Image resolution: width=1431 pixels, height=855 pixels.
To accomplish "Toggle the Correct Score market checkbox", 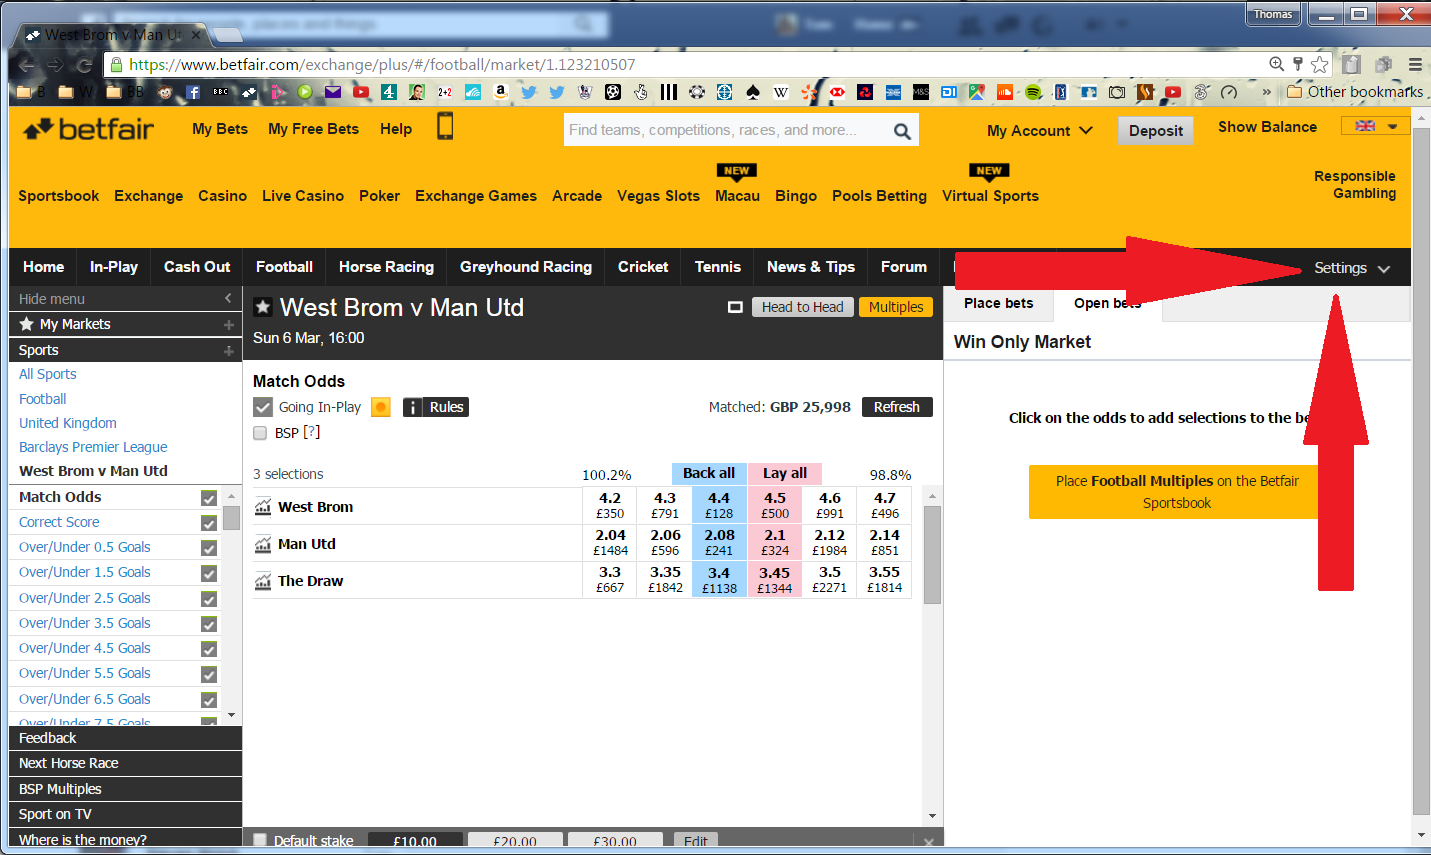I will (209, 523).
